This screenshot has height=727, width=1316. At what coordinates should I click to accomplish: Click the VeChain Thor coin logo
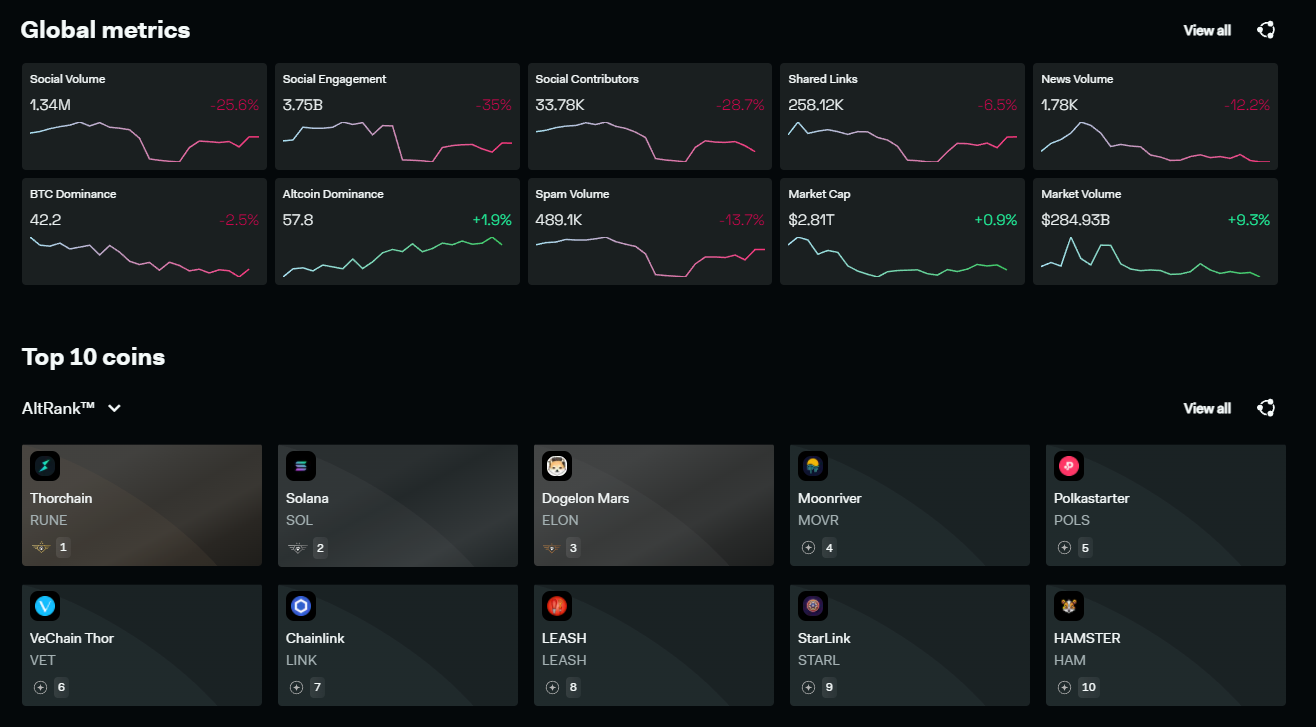click(x=45, y=606)
